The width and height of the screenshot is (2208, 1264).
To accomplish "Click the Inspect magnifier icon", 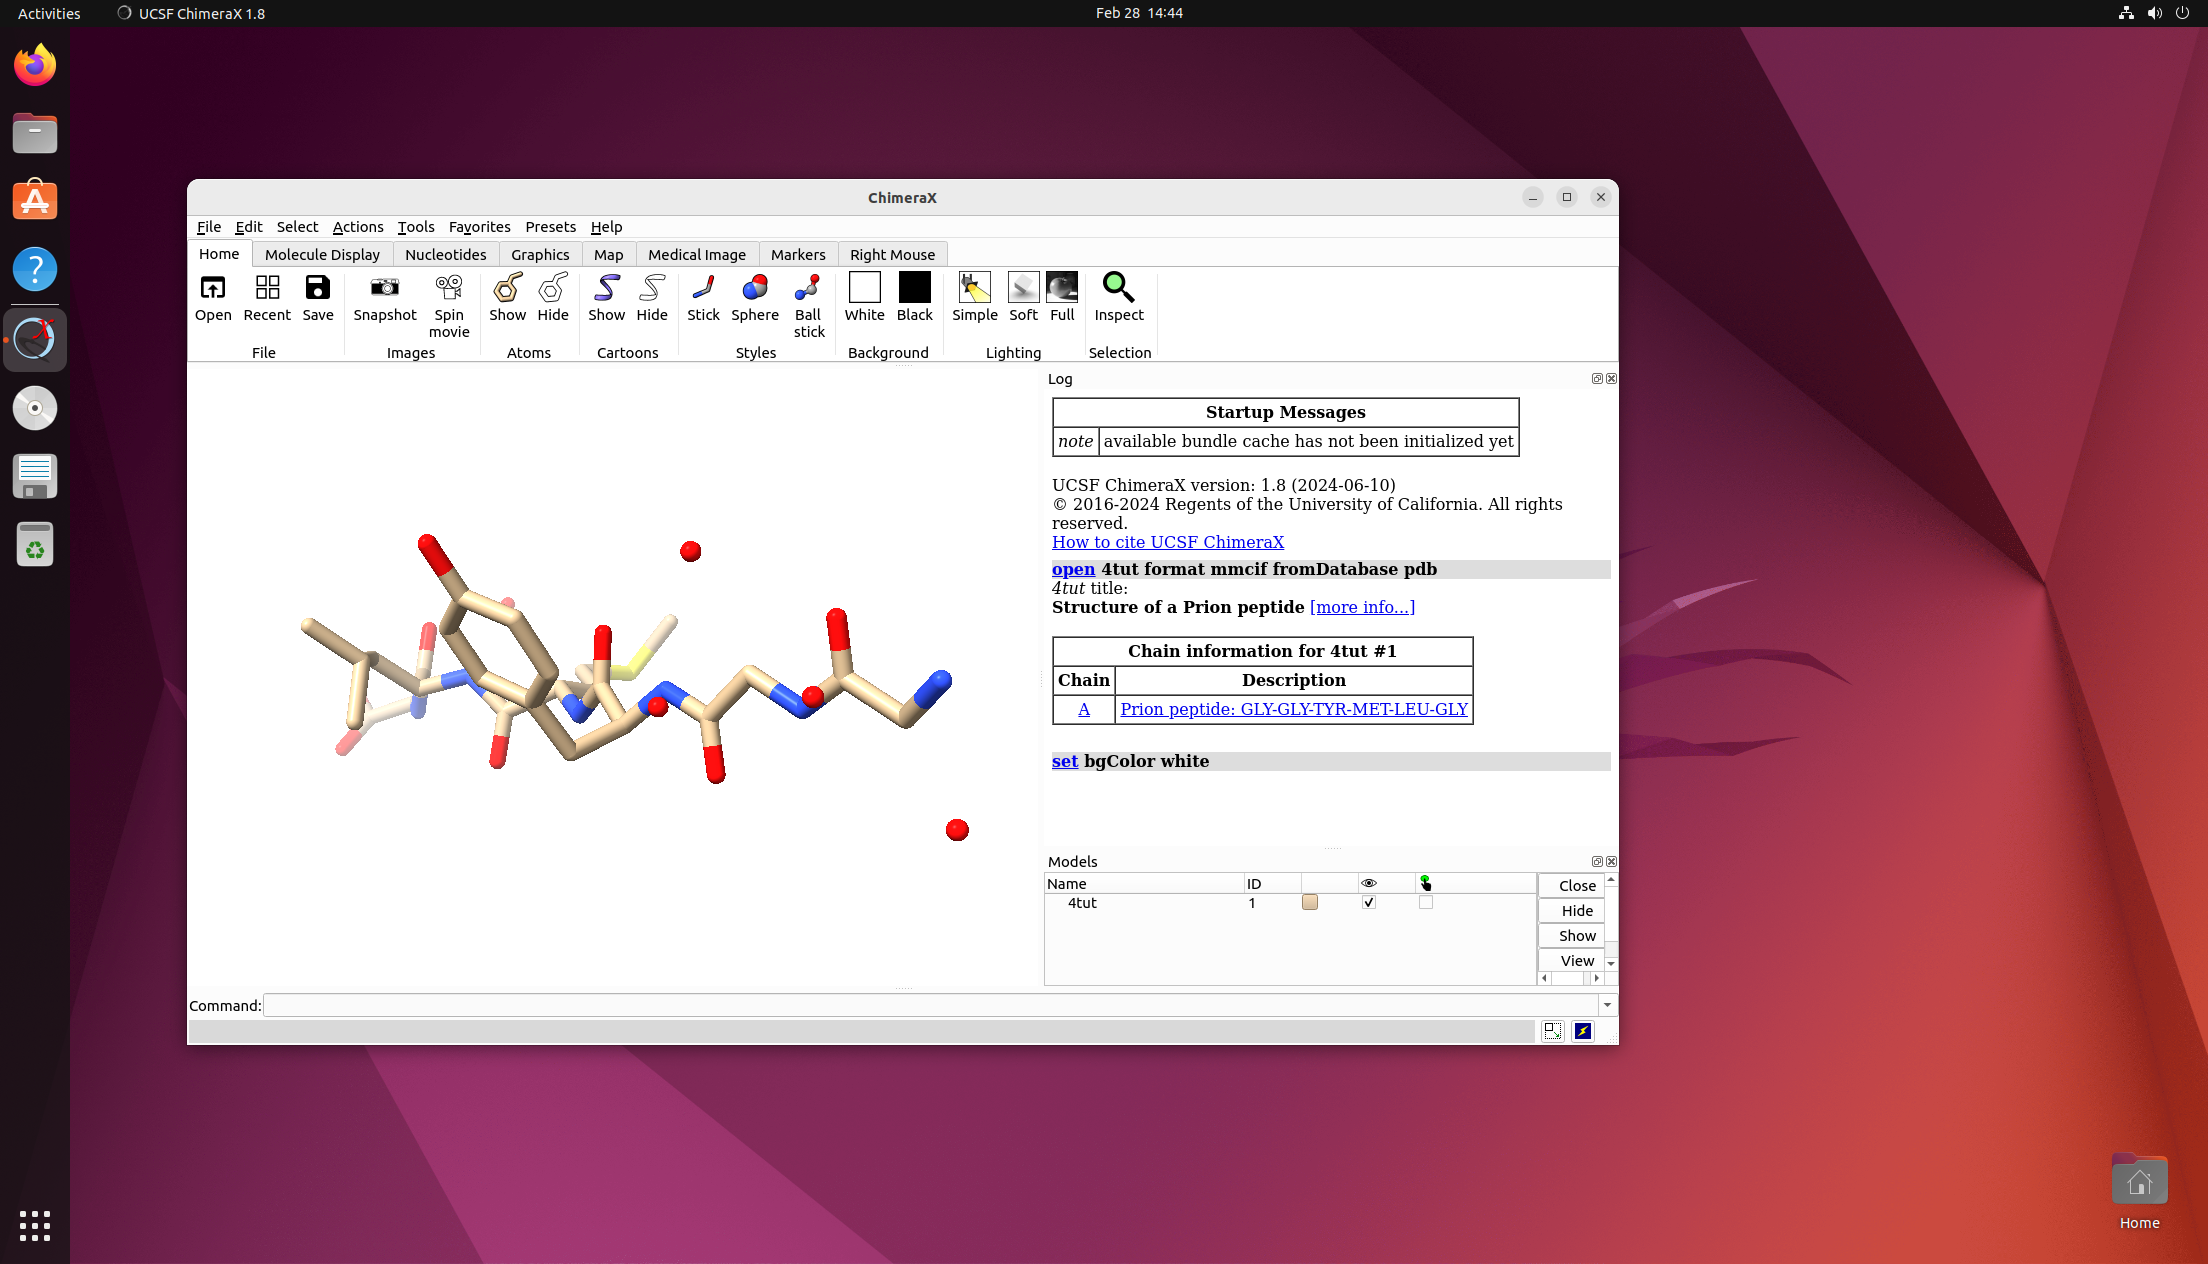I will [x=1118, y=289].
